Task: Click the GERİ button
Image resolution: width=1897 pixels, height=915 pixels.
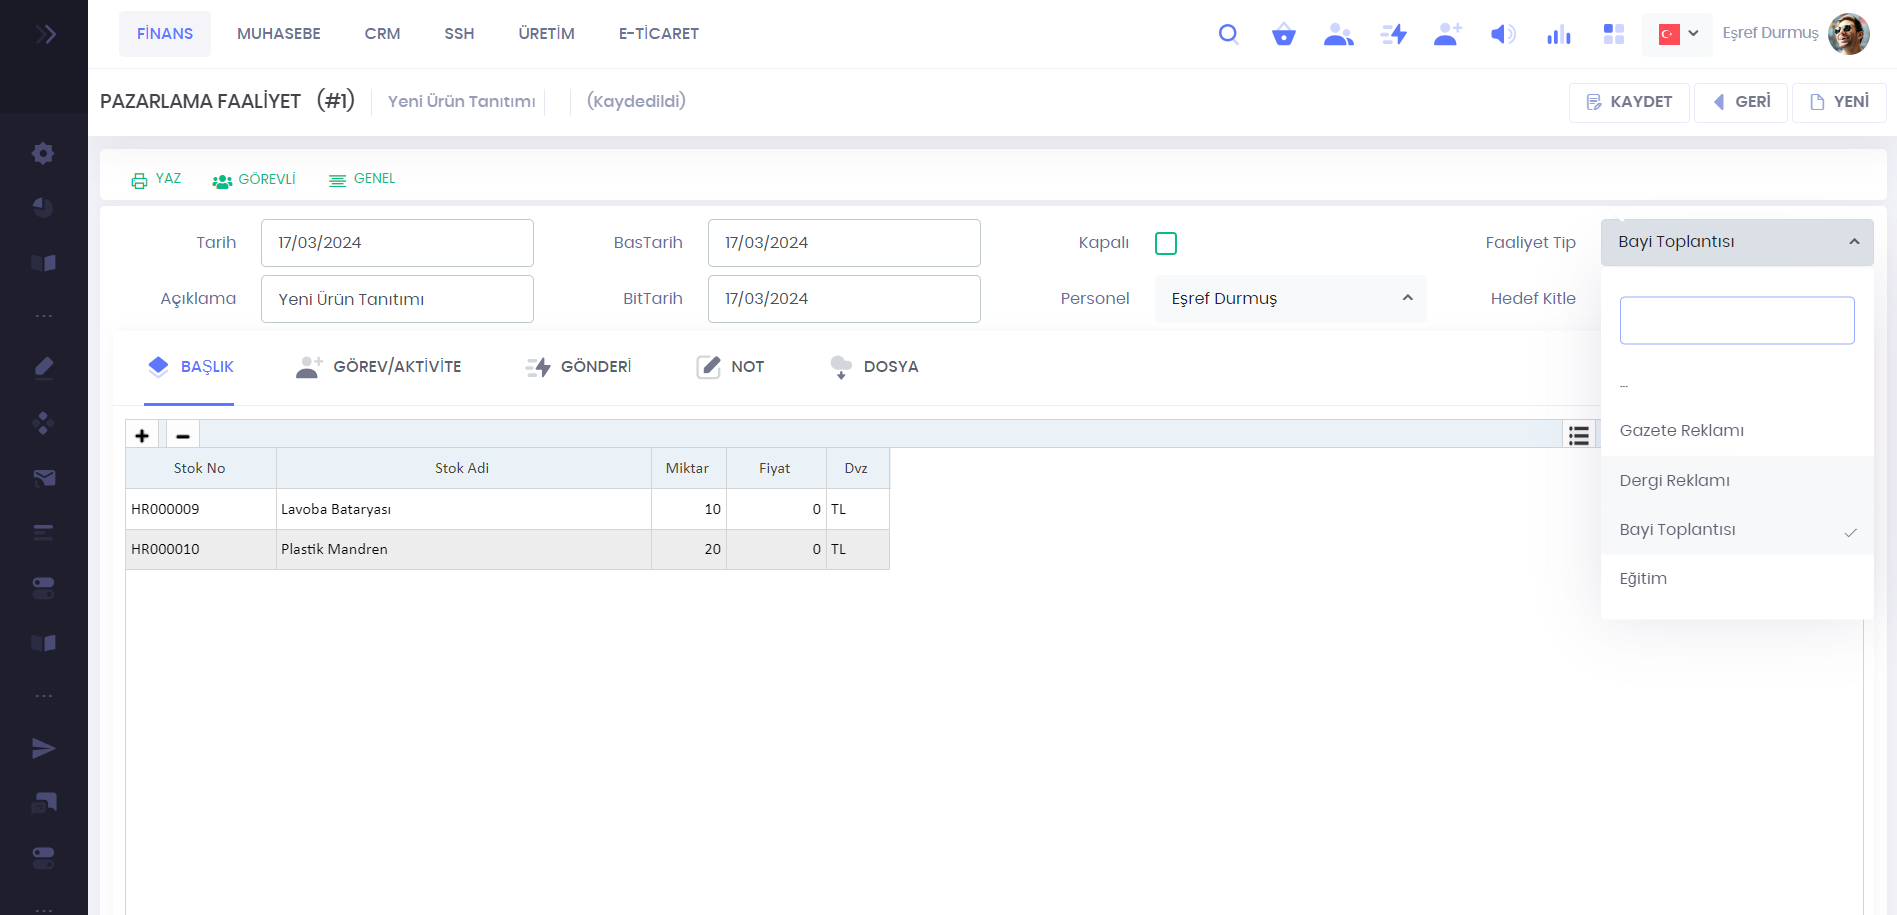Action: 1741,102
